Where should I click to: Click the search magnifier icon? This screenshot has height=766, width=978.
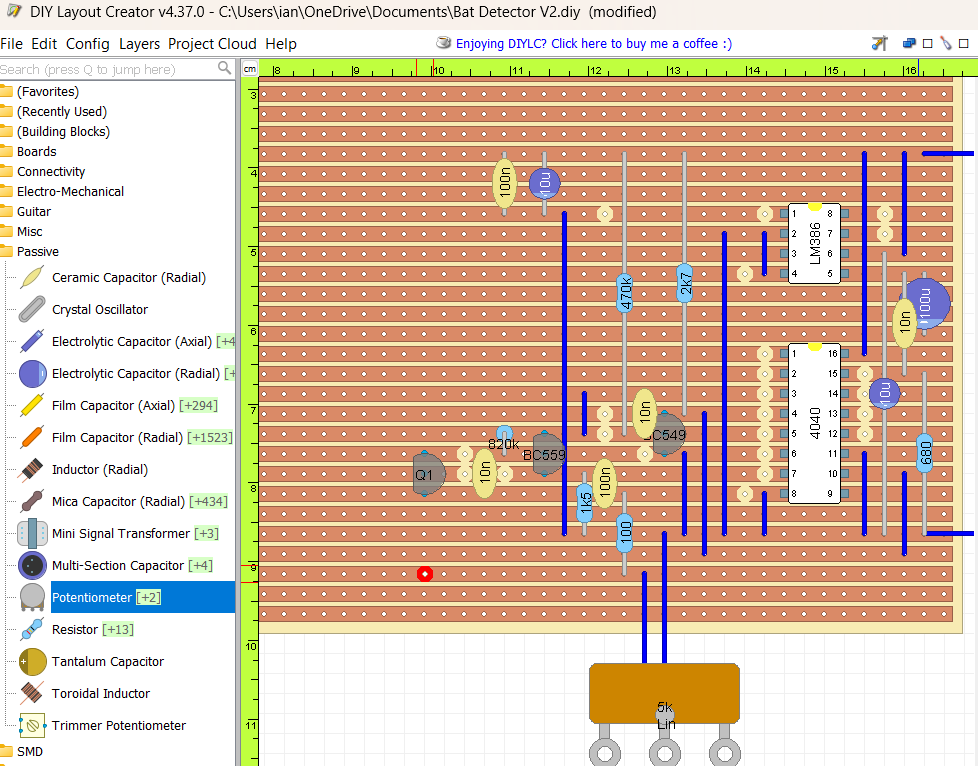(224, 68)
